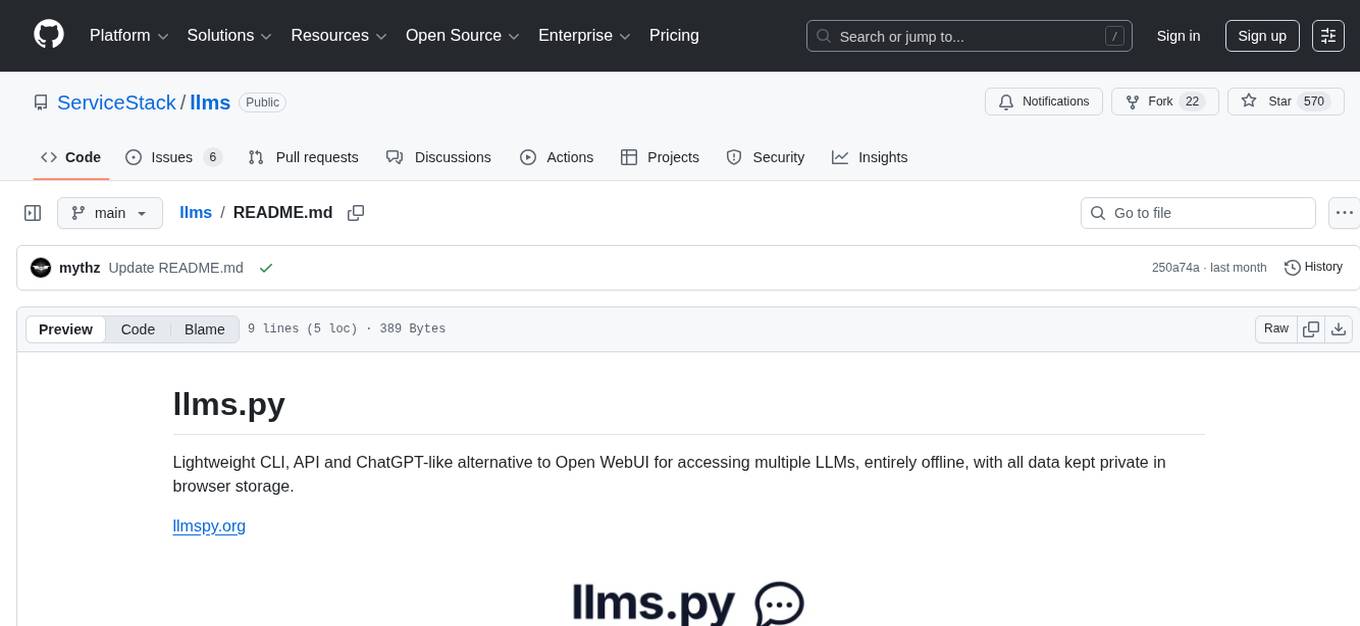This screenshot has height=626, width=1360.
Task: Click the green commit status checkmark
Action: [x=266, y=267]
